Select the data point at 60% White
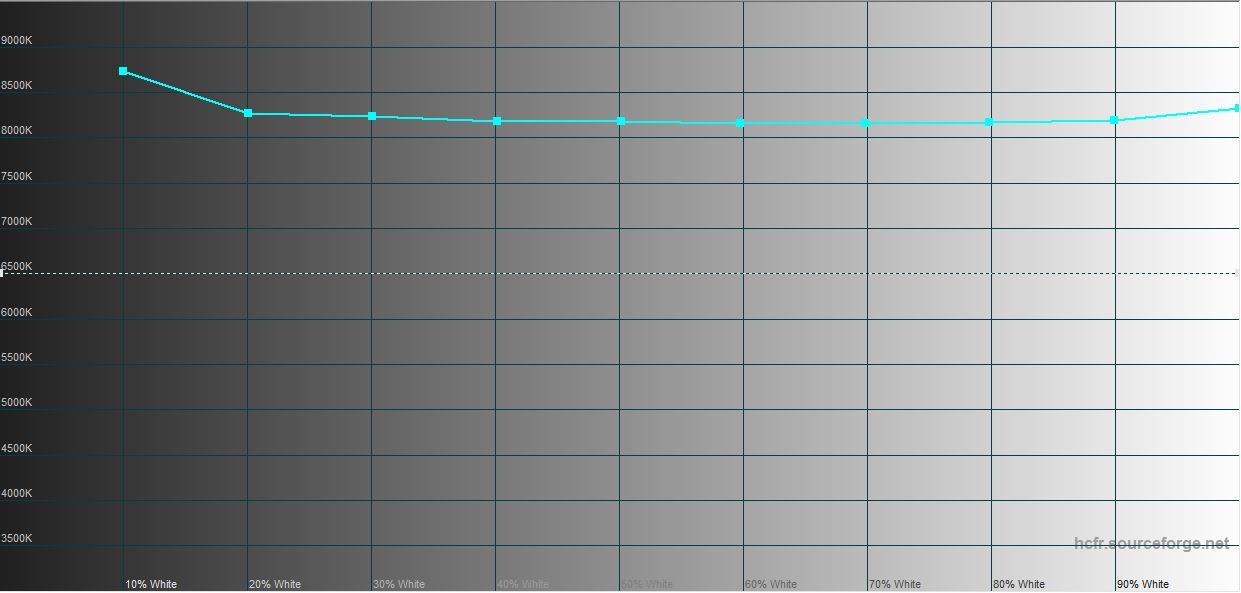Image resolution: width=1241 pixels, height=593 pixels. pyautogui.click(x=740, y=123)
